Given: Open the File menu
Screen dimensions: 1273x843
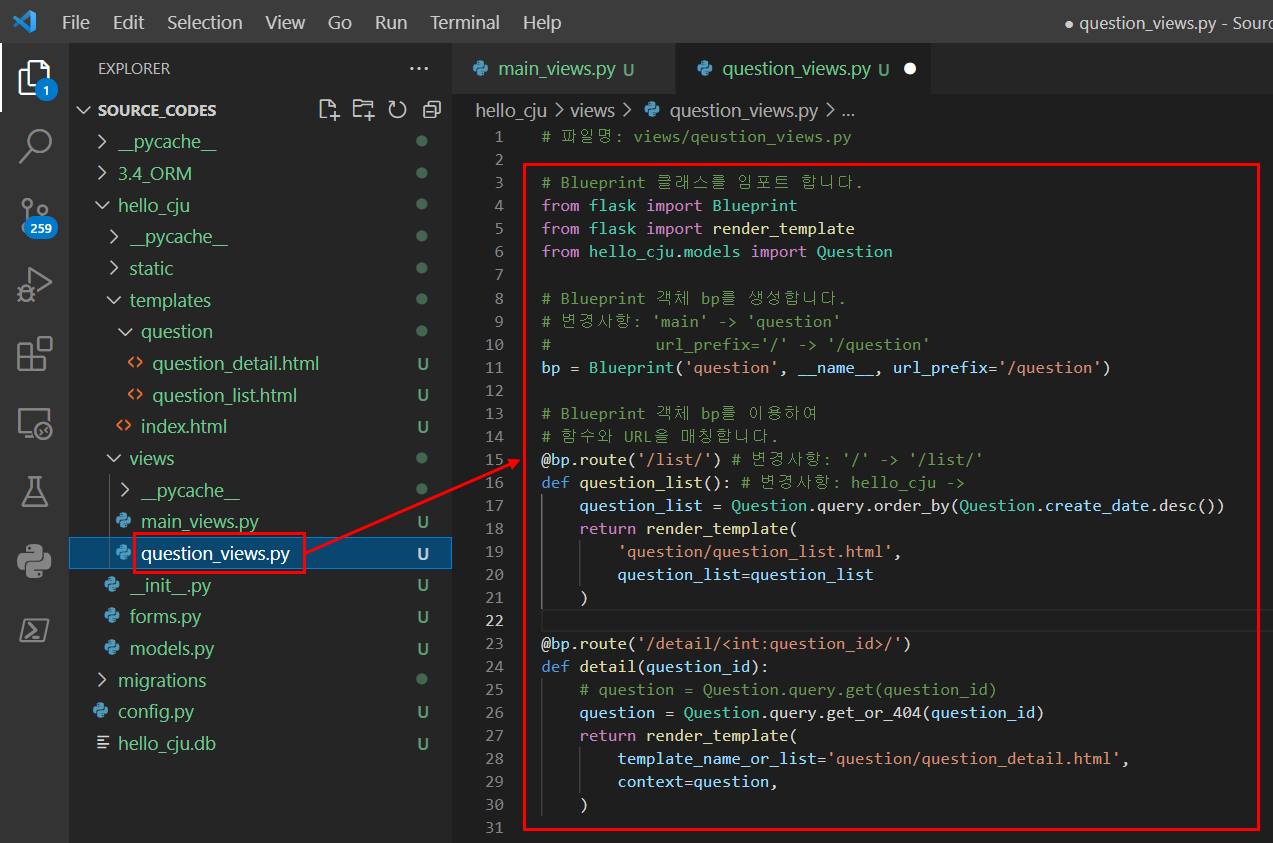Looking at the screenshot, I should [x=75, y=22].
